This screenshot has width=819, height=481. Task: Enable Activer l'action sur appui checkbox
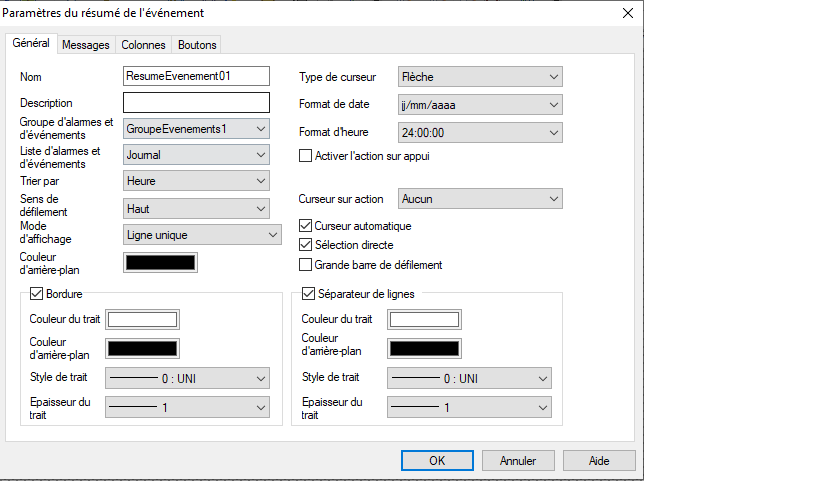click(307, 156)
